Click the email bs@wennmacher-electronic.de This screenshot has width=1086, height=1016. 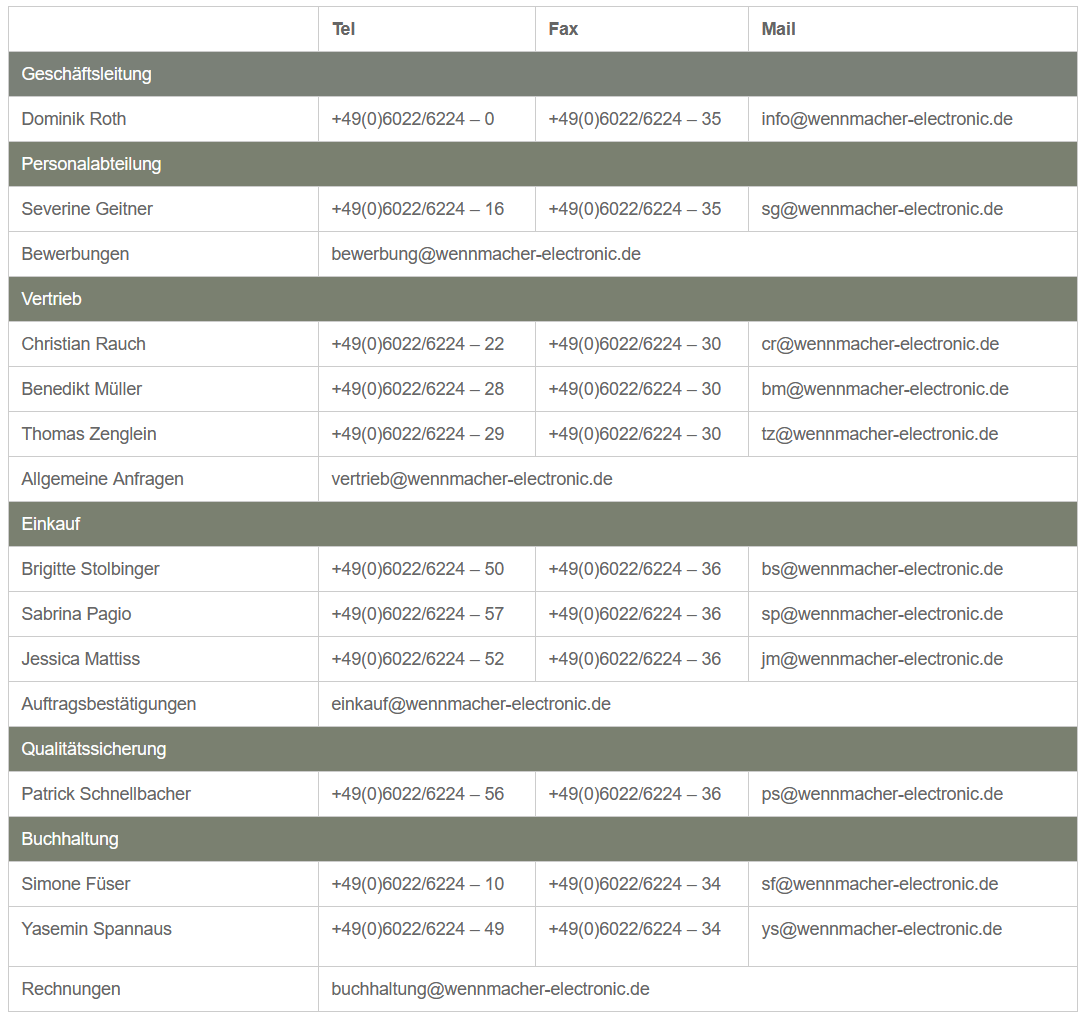(x=882, y=569)
